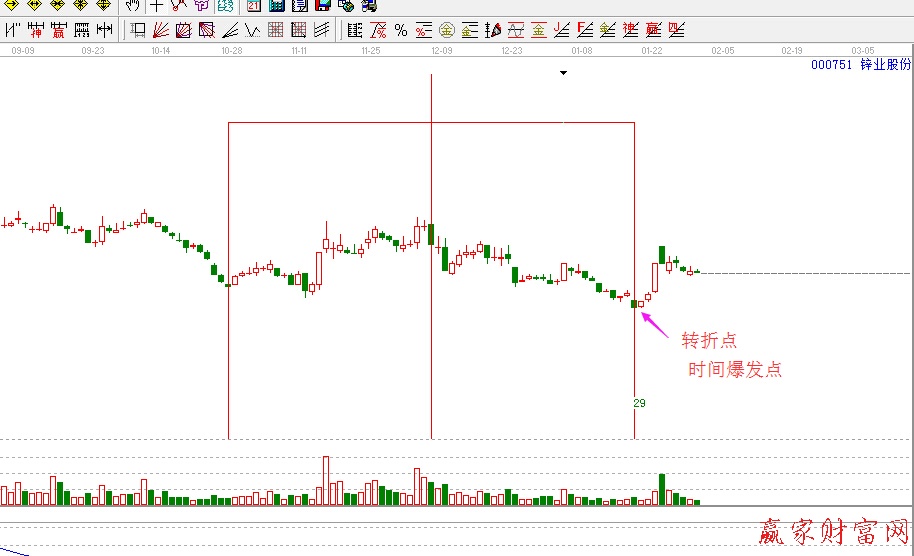The width and height of the screenshot is (914, 556).
Task: Select the zigzag wave line tool
Action: pyautogui.click(x=252, y=30)
